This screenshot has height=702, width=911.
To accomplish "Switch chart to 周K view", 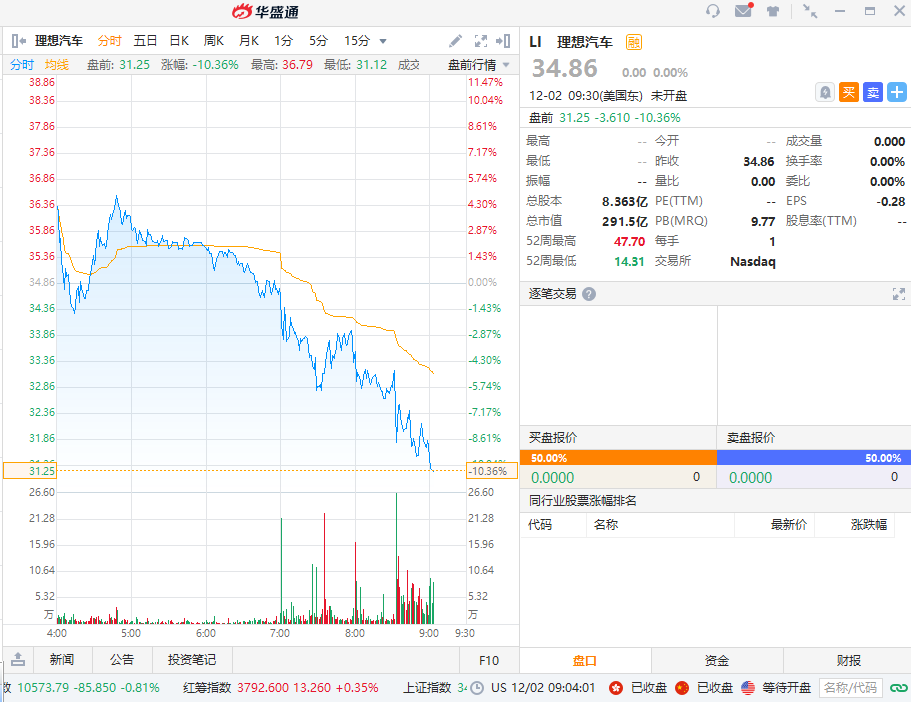I will tap(214, 41).
